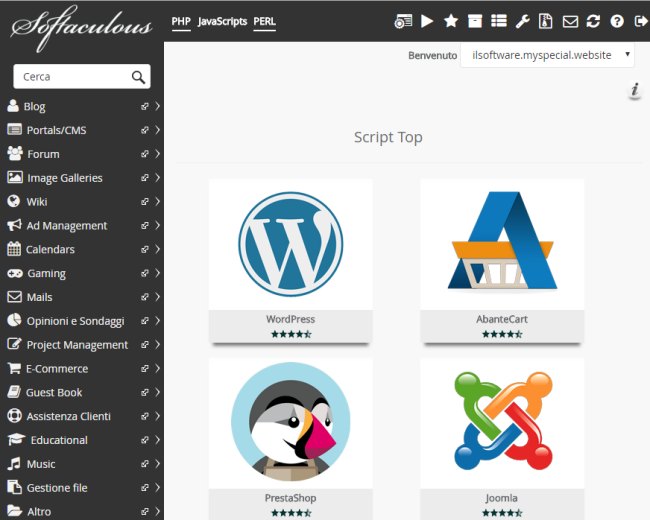Open the control panel icon in the toolbar
The height and width of the screenshot is (520, 650).
[x=403, y=21]
